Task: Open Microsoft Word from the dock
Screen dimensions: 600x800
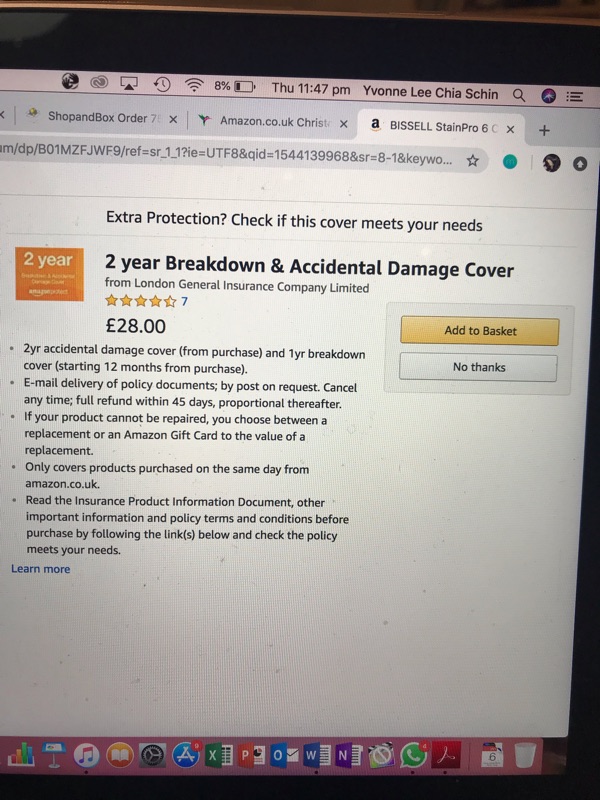Action: (311, 756)
